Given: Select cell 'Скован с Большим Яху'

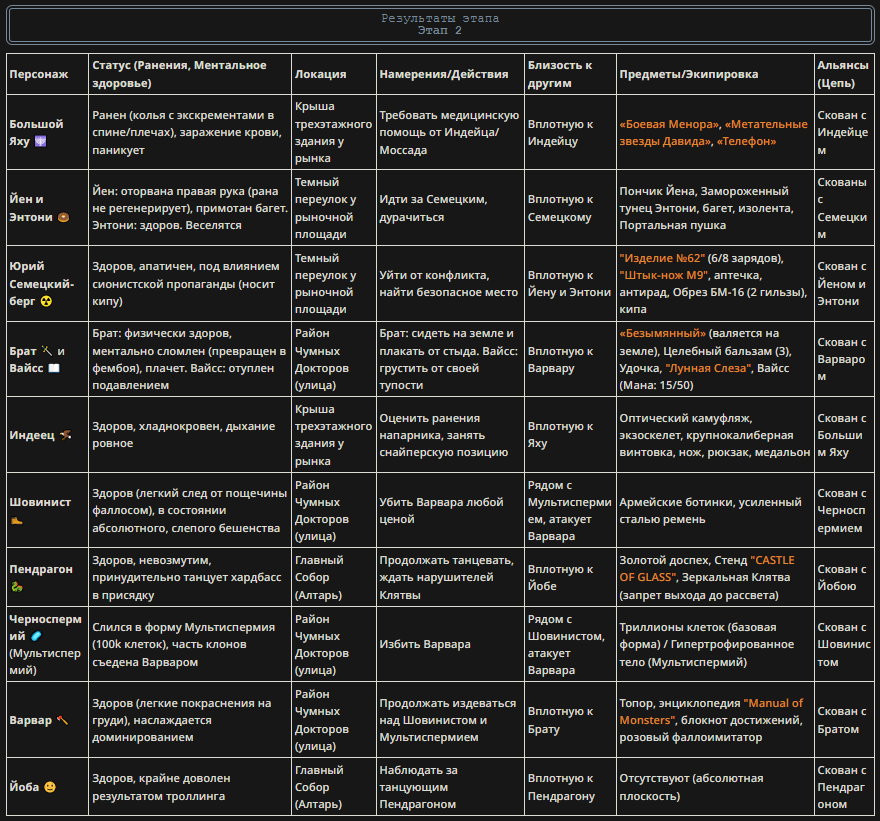Looking at the screenshot, I should [844, 435].
